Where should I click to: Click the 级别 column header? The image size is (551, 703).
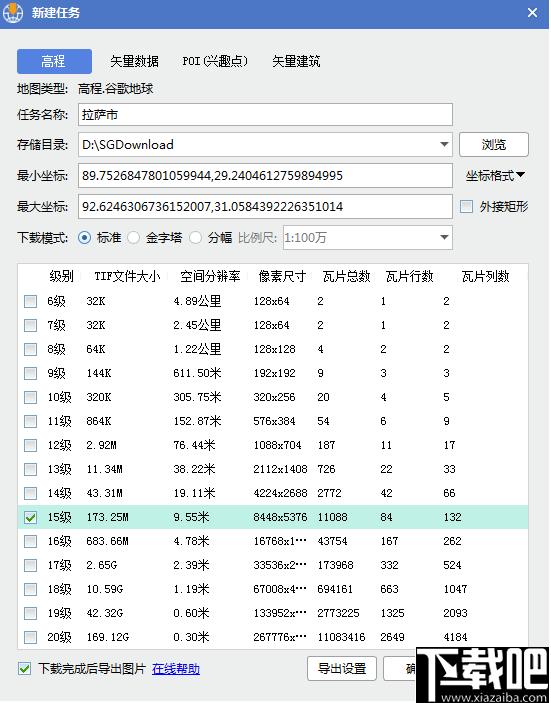coord(61,277)
